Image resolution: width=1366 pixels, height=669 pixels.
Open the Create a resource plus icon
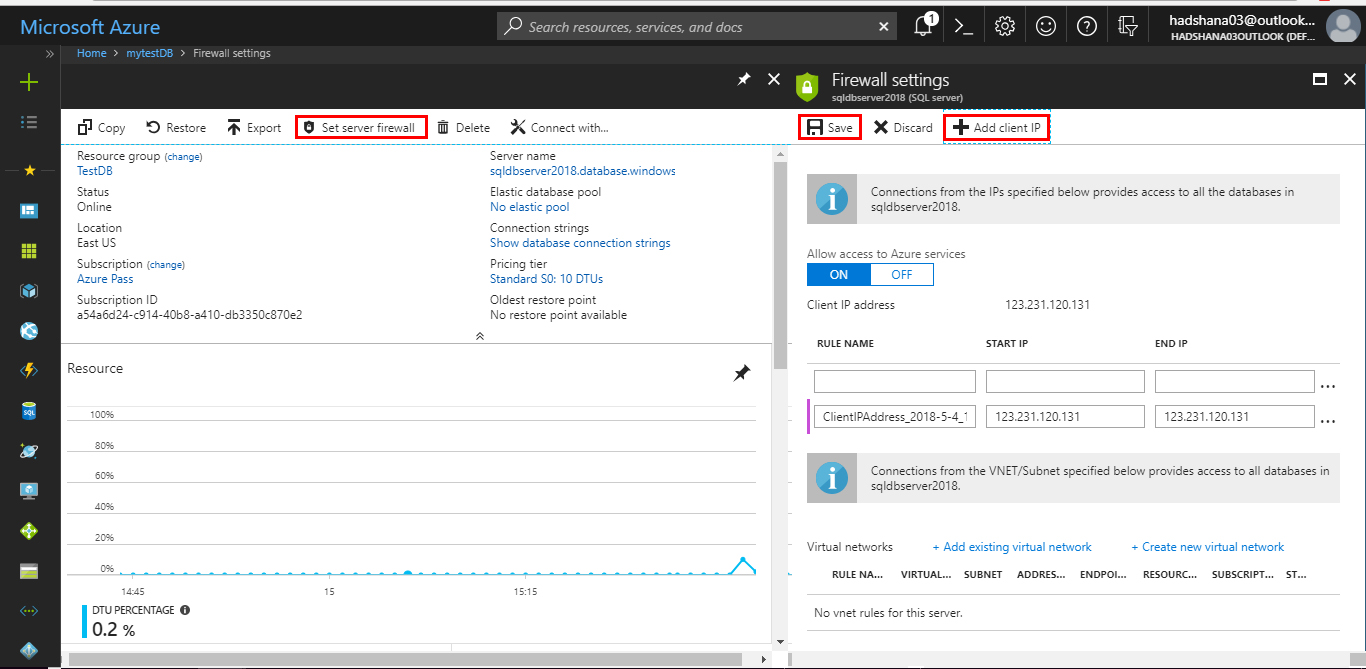(x=29, y=82)
